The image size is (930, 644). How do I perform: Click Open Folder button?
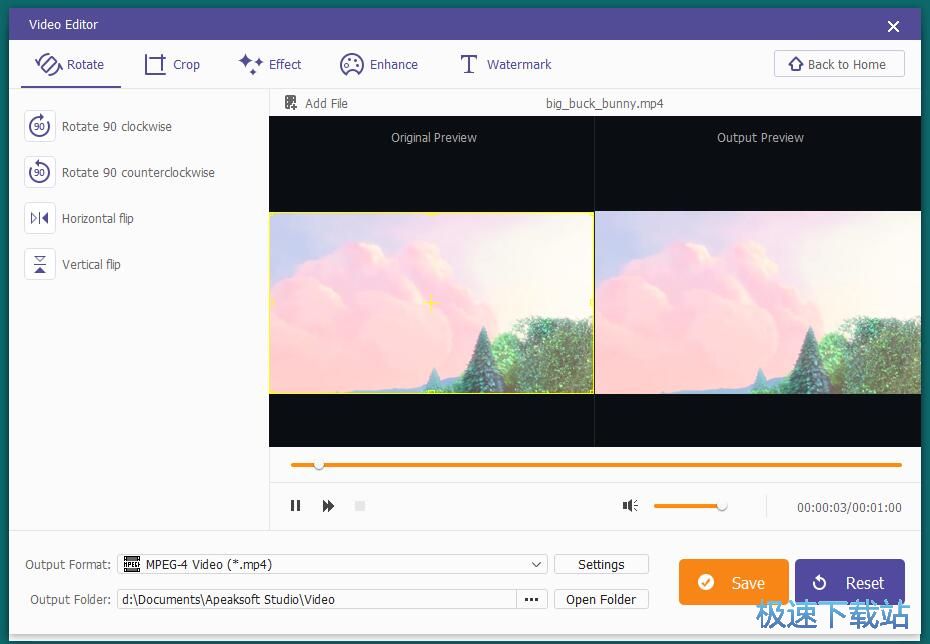point(601,600)
